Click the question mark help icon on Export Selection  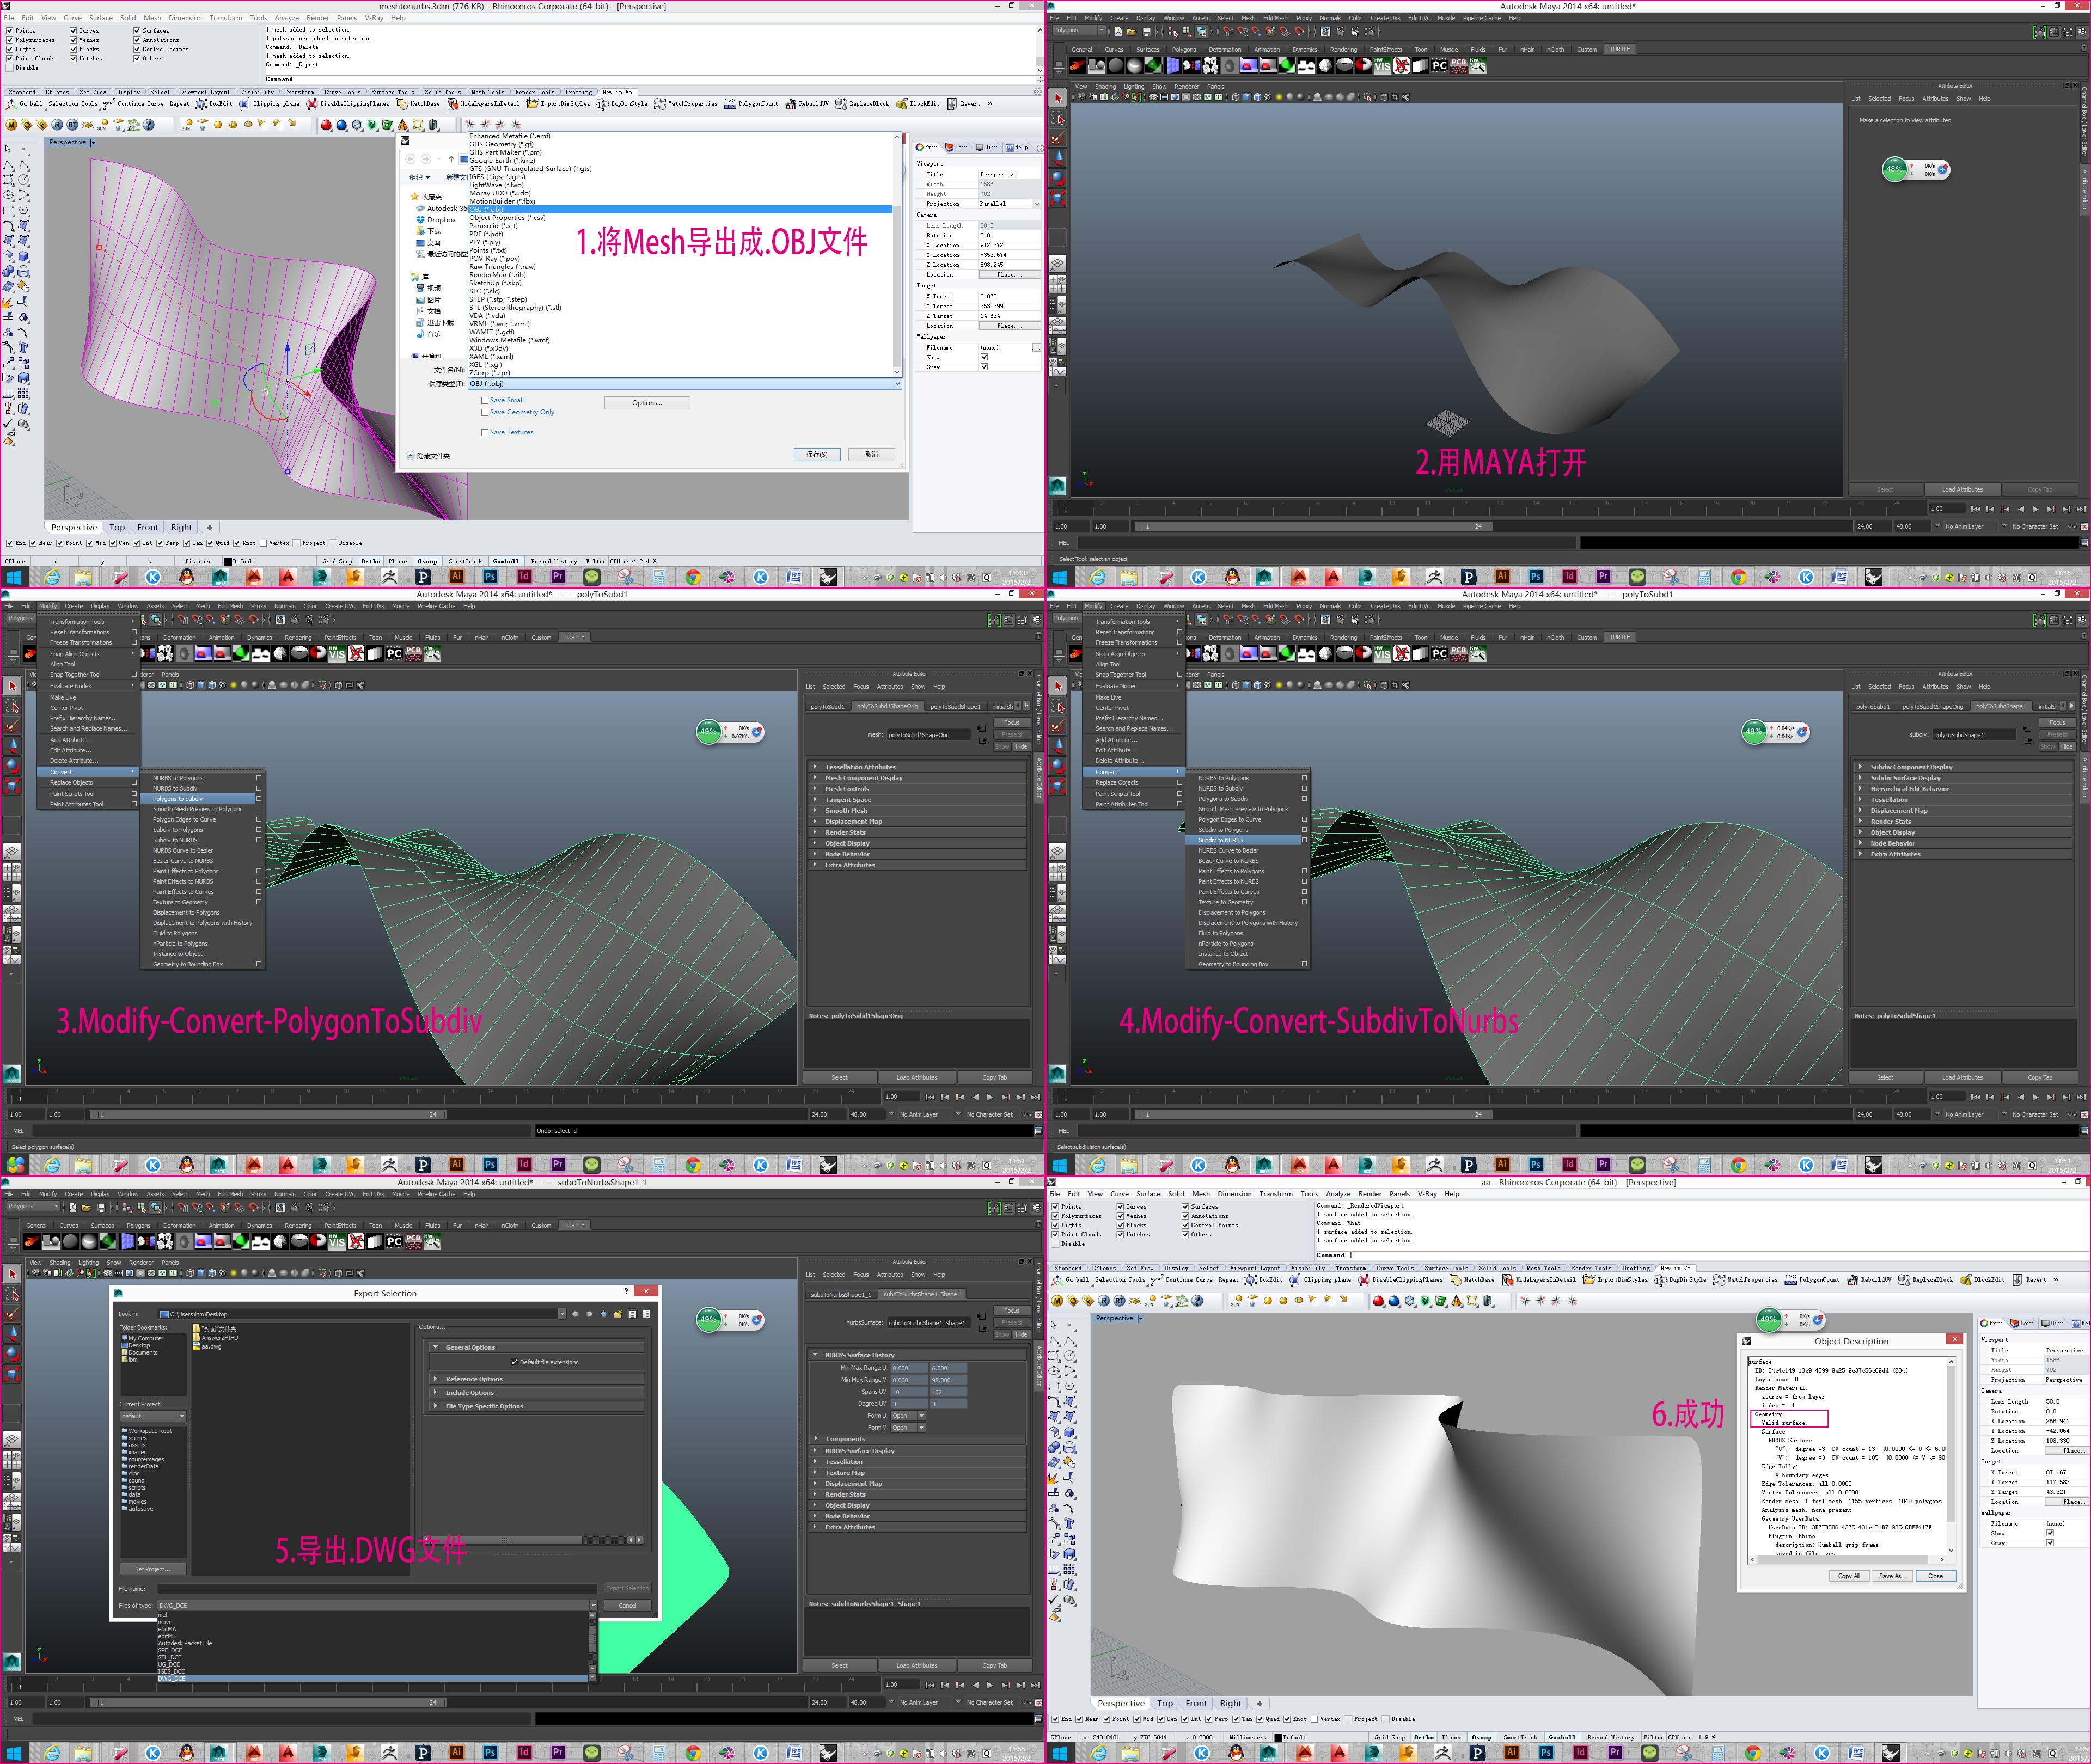(x=626, y=1292)
